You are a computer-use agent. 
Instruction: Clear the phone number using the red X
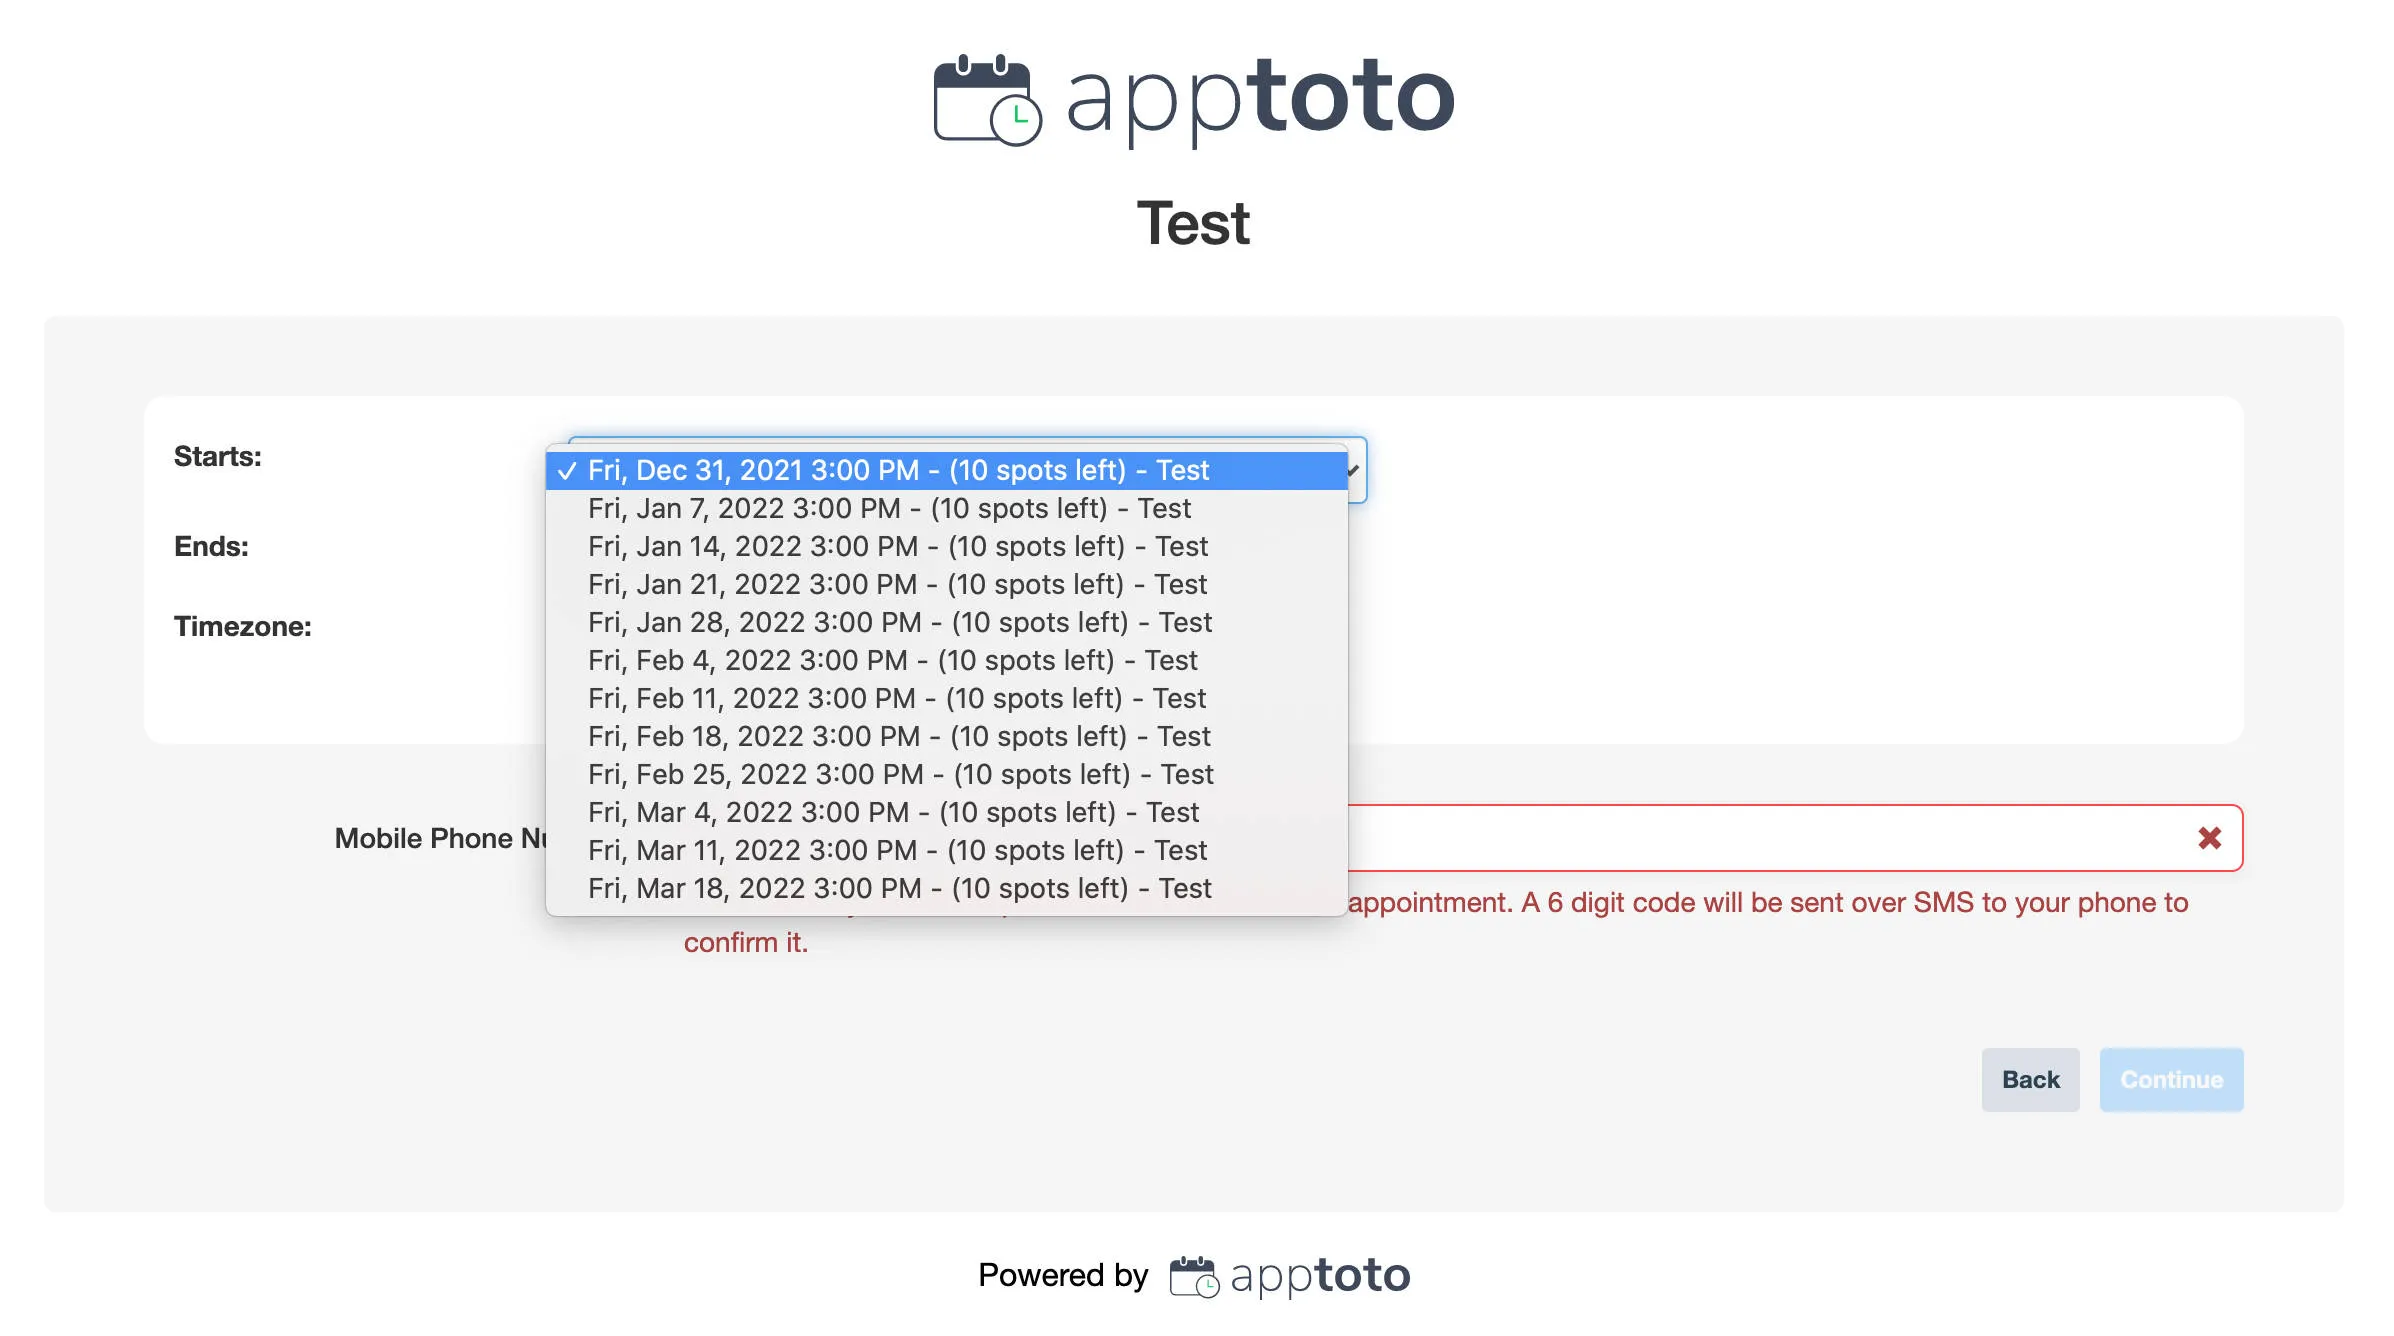click(x=2209, y=838)
